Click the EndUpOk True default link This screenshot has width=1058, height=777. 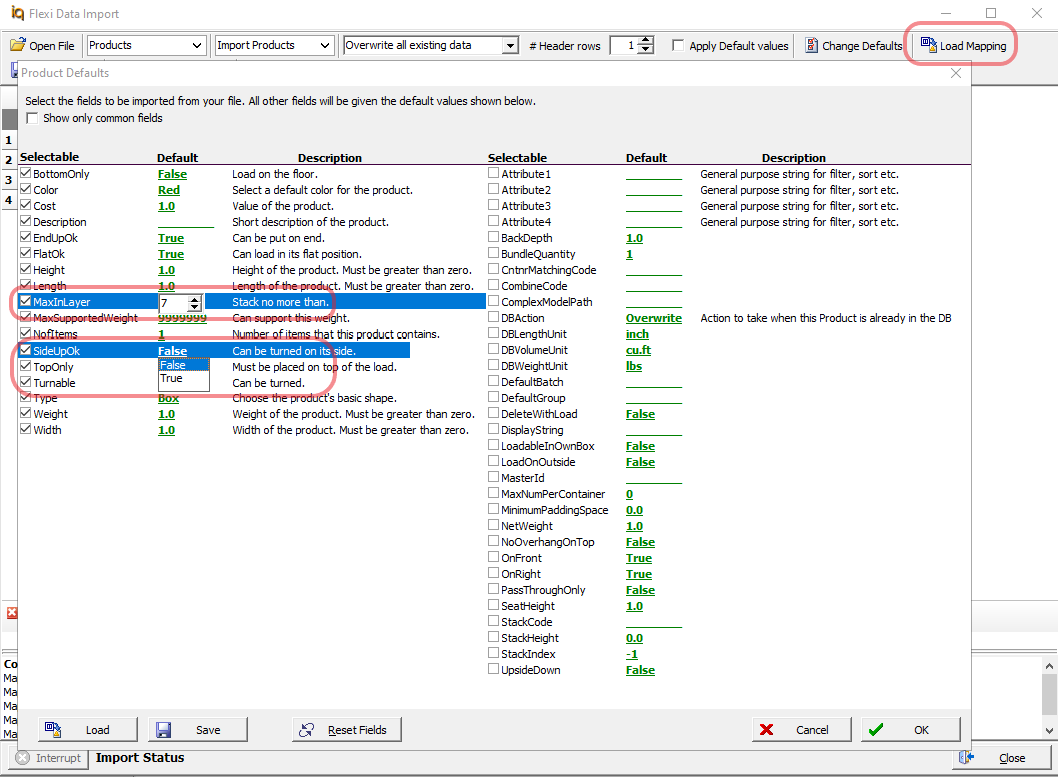171,238
